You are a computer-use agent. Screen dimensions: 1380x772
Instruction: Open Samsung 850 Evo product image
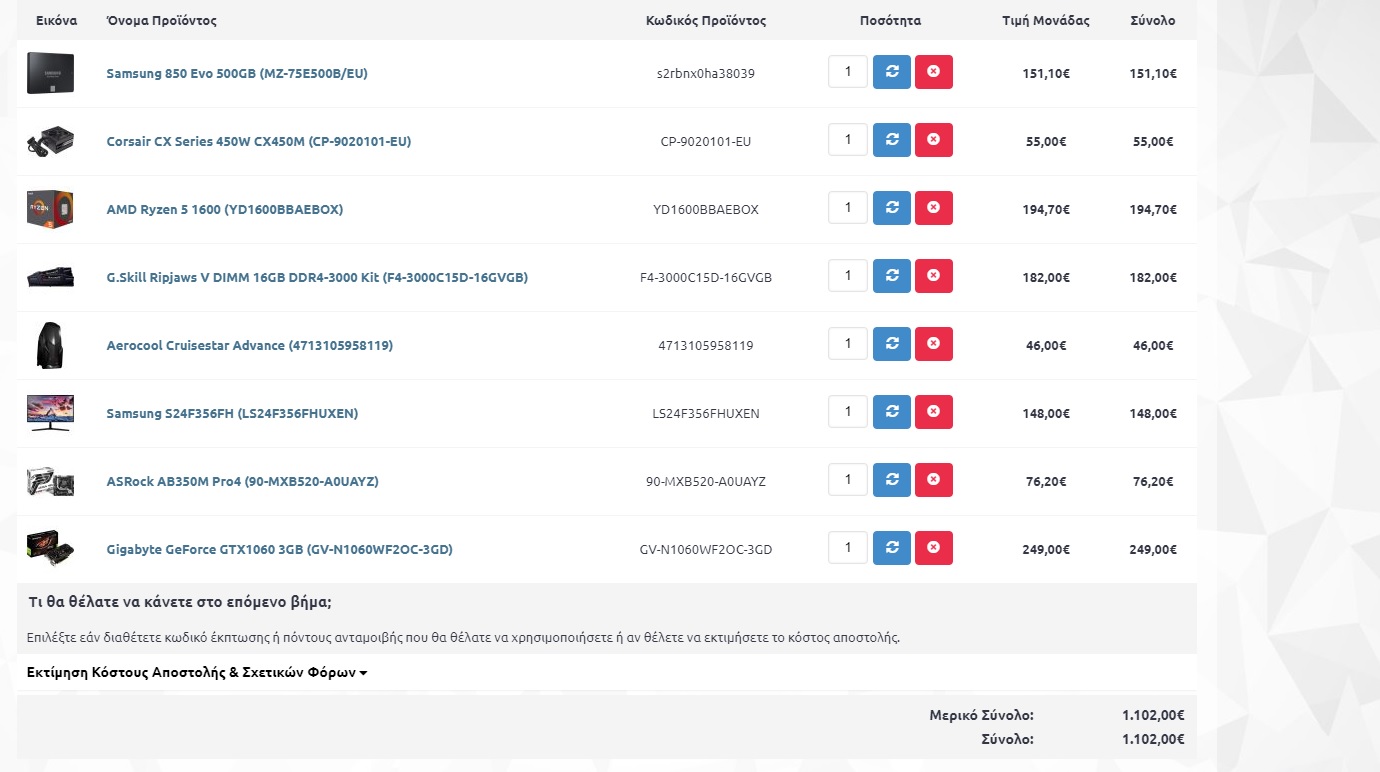50,73
